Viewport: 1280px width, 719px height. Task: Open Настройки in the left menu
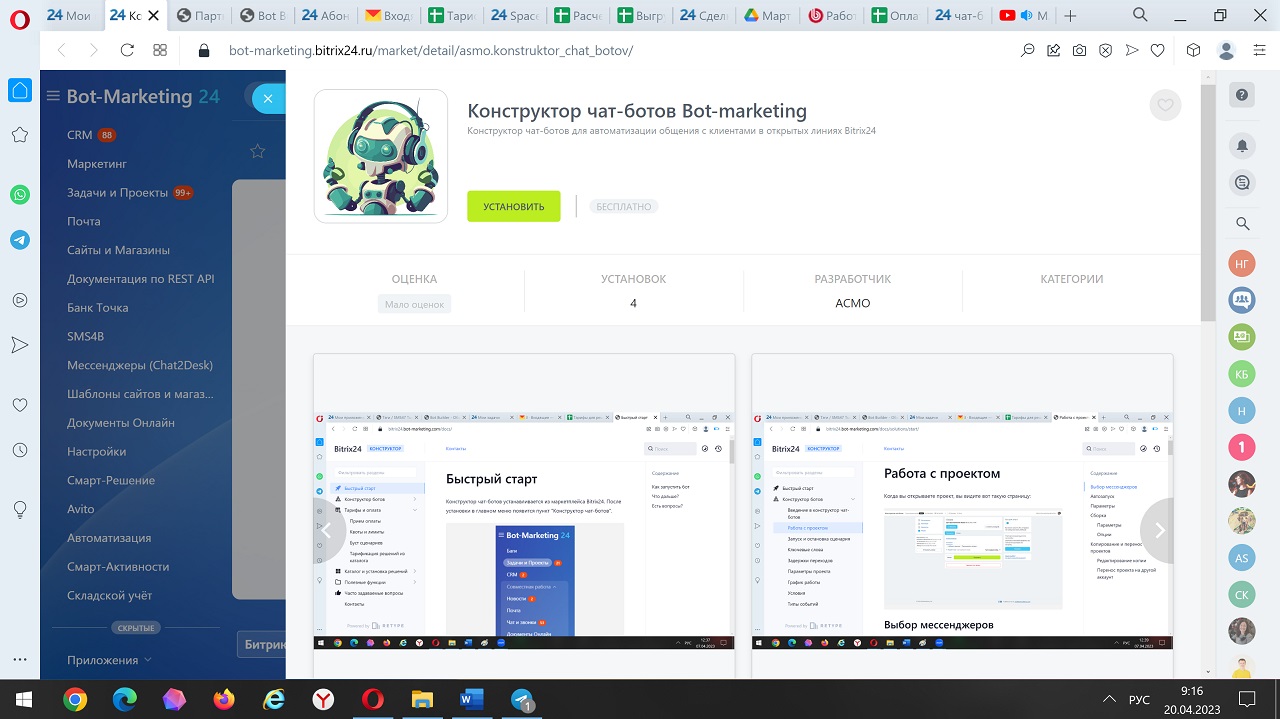click(x=97, y=452)
